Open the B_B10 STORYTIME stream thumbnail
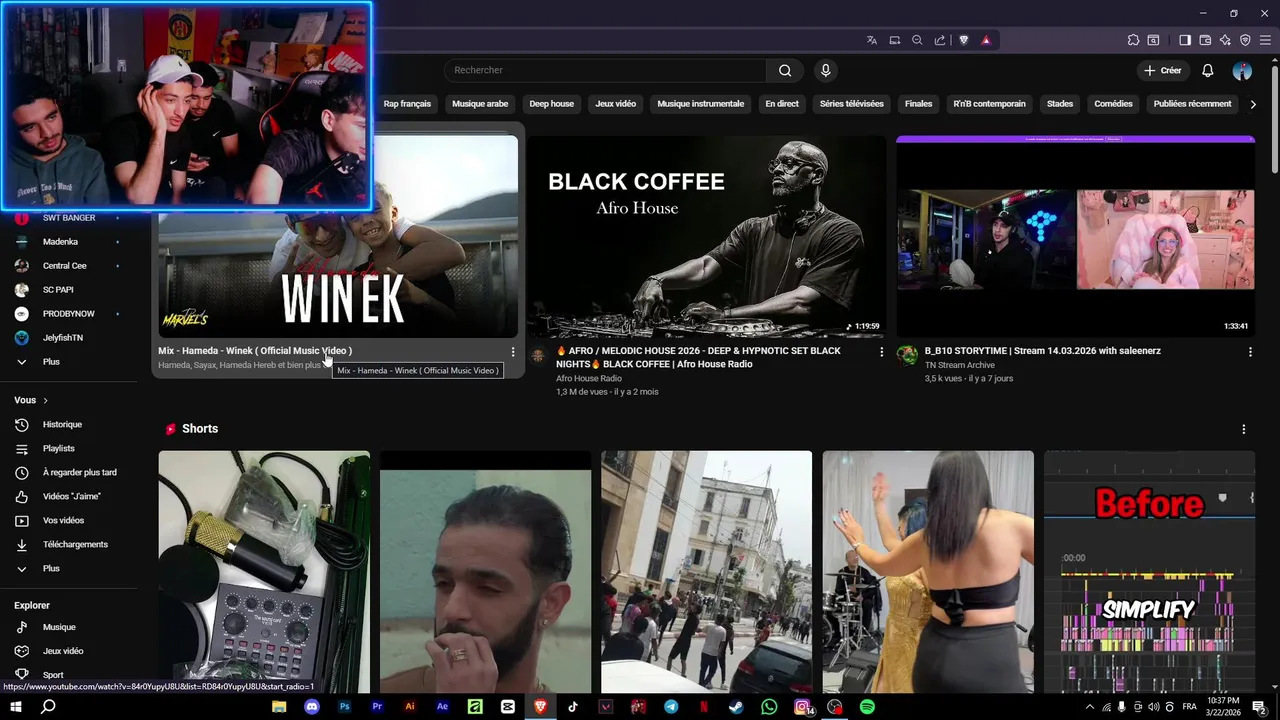Viewport: 1280px width, 720px height. click(x=1076, y=236)
